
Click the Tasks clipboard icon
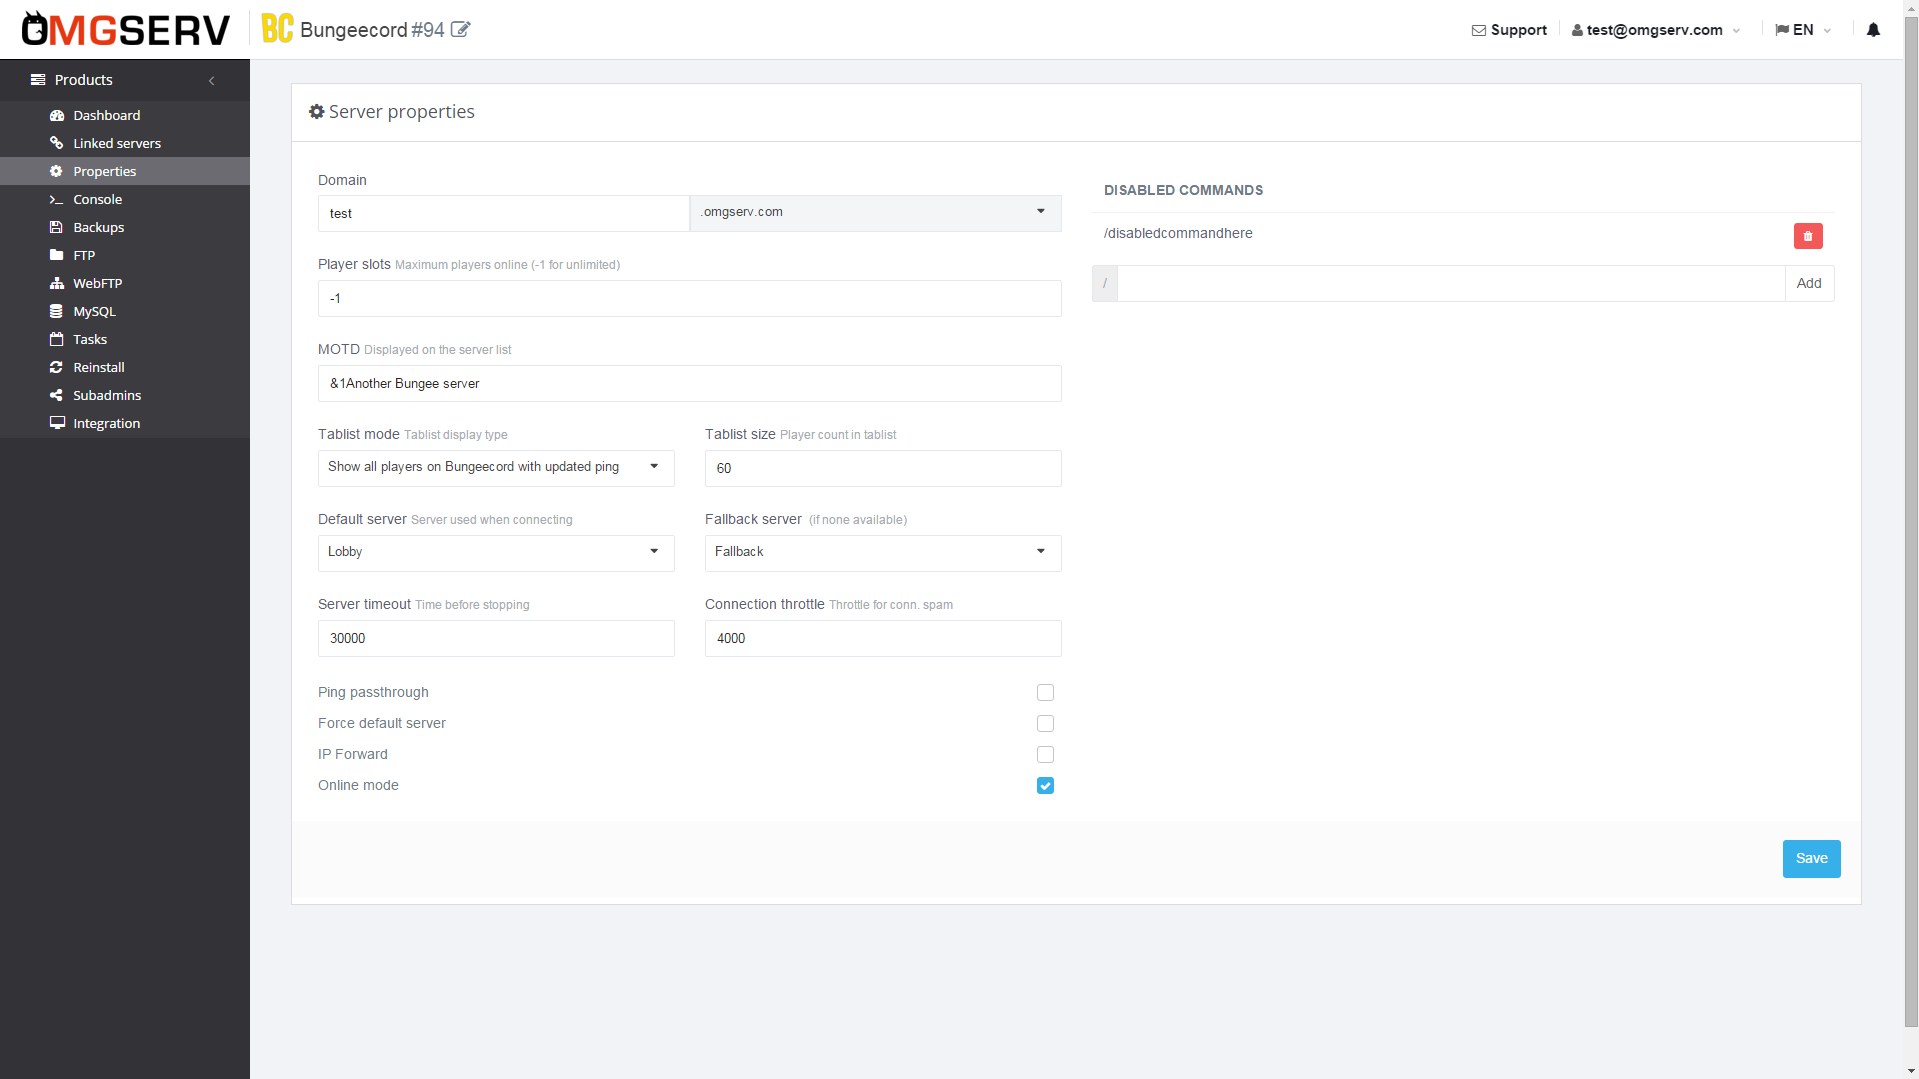[57, 339]
